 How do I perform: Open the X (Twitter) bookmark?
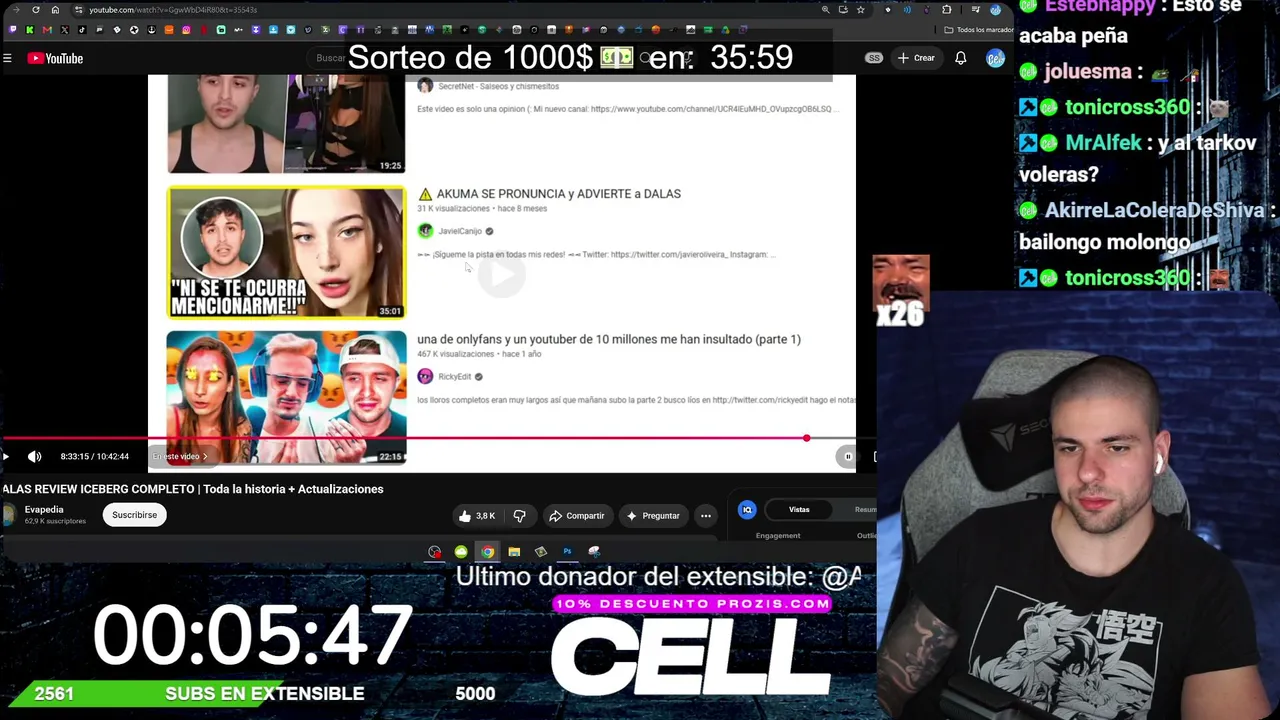coord(65,30)
